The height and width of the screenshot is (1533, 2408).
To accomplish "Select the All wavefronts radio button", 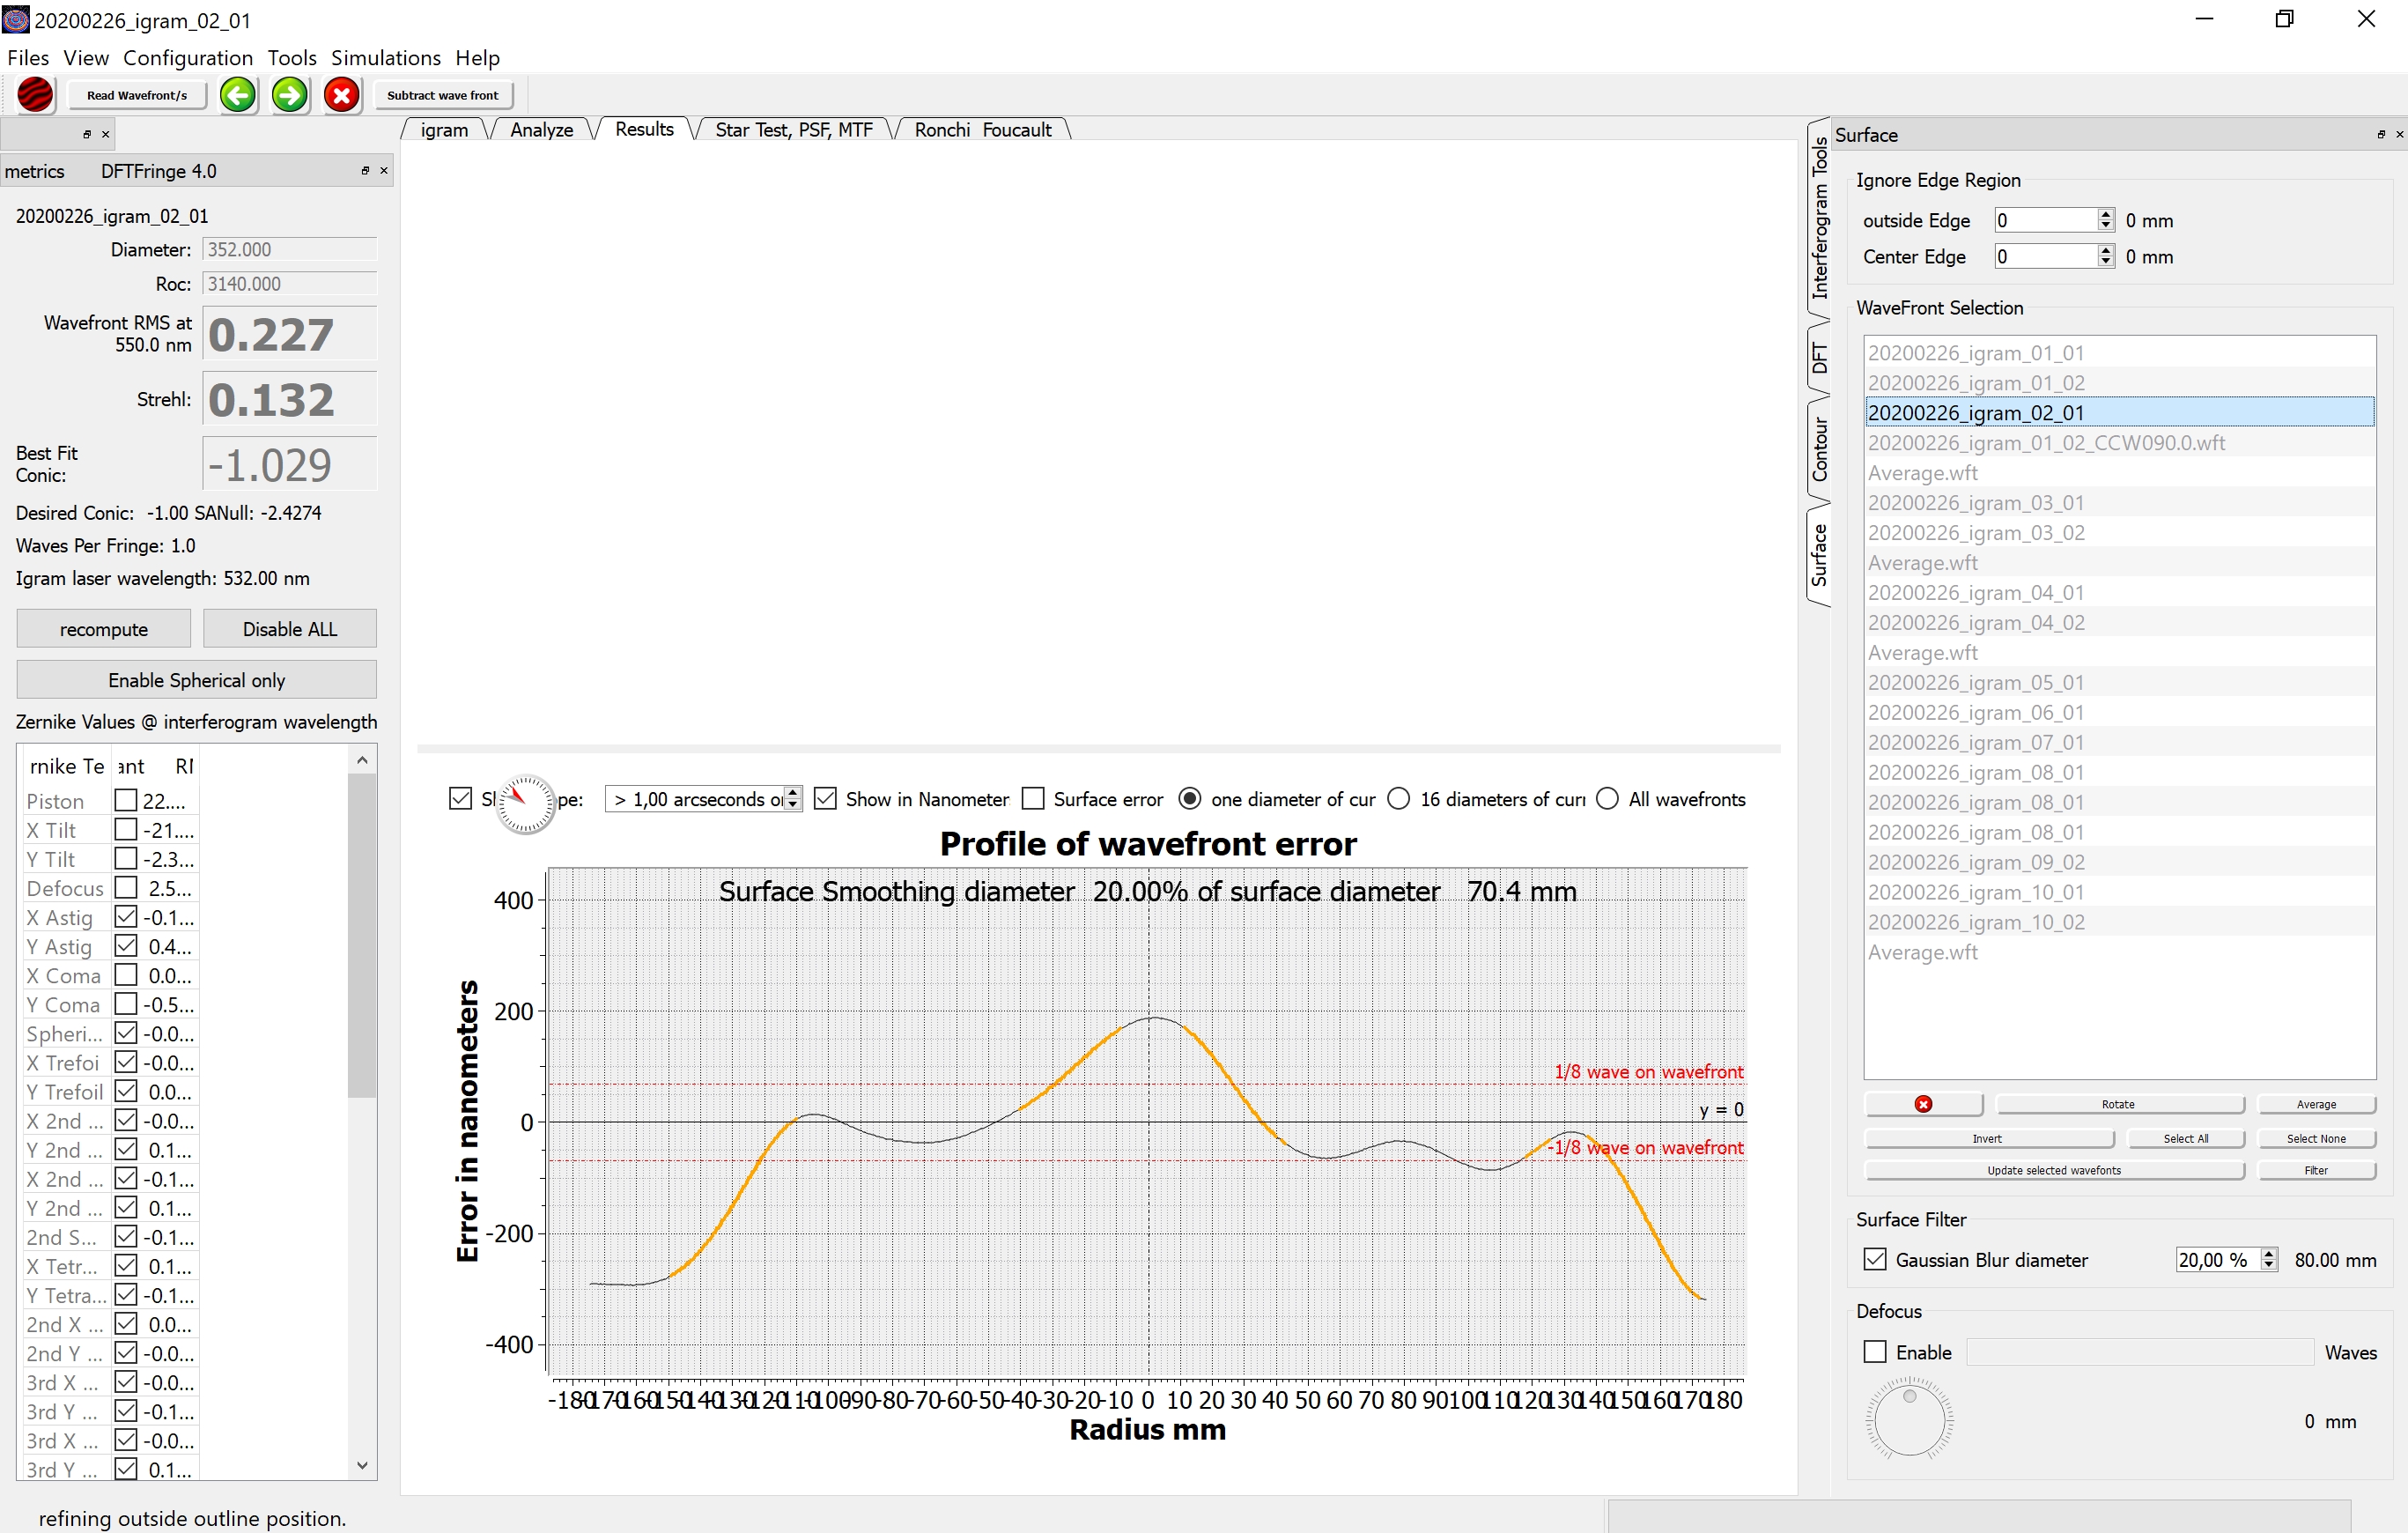I will coord(1607,799).
